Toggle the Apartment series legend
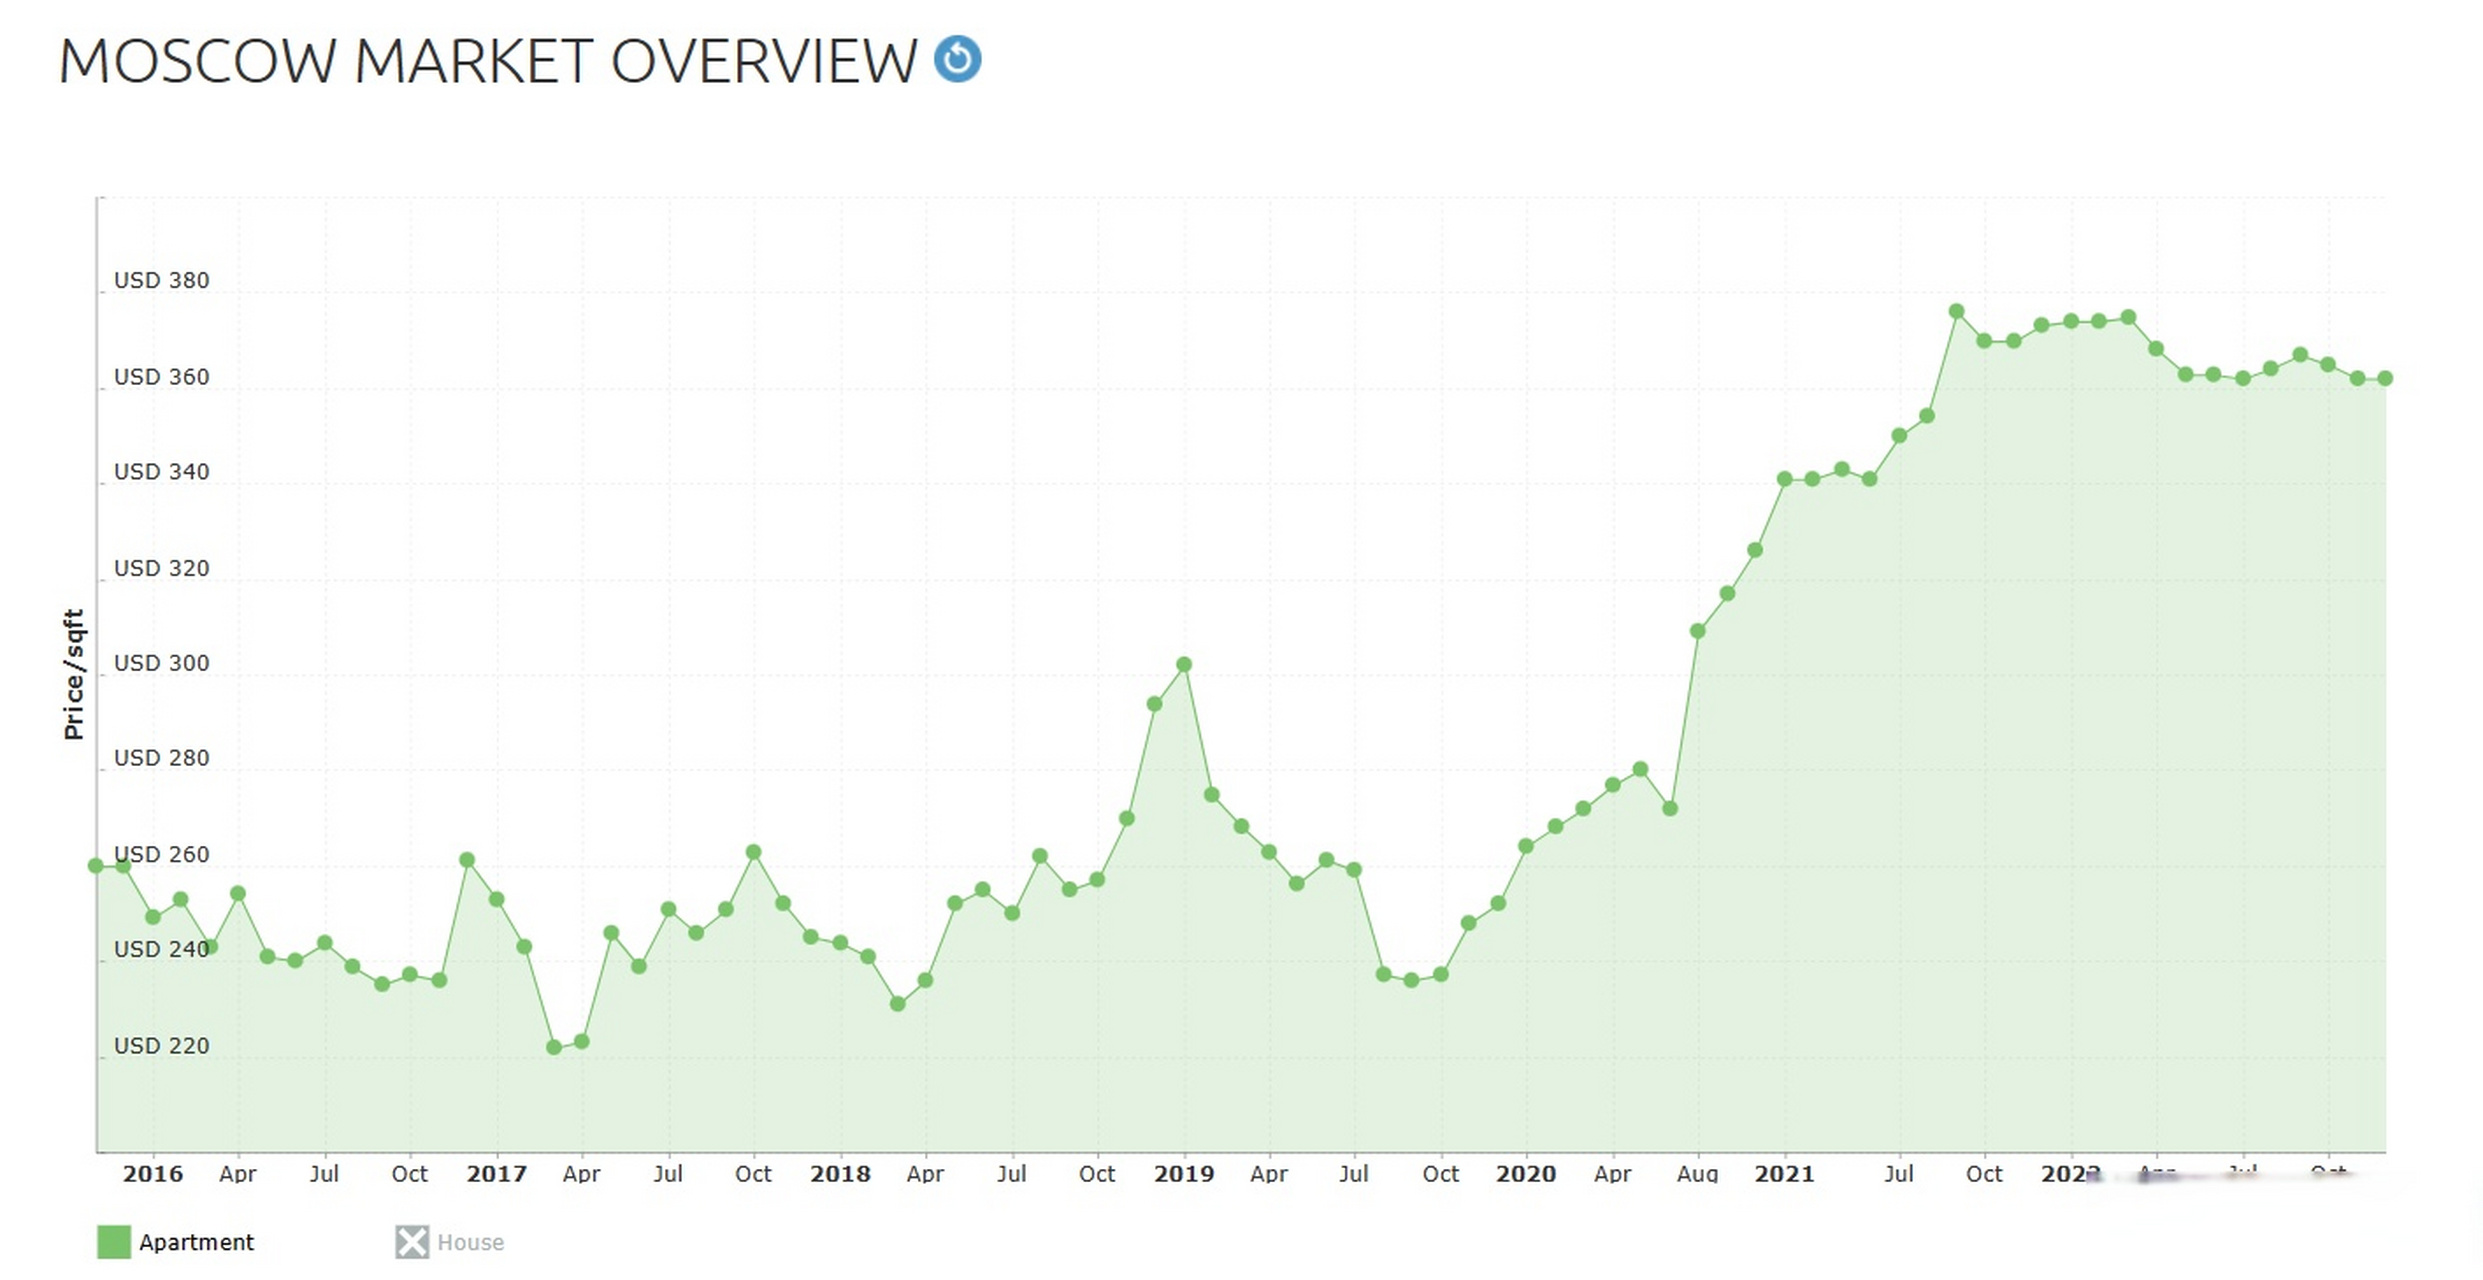This screenshot has height=1280, width=2483. click(x=176, y=1242)
